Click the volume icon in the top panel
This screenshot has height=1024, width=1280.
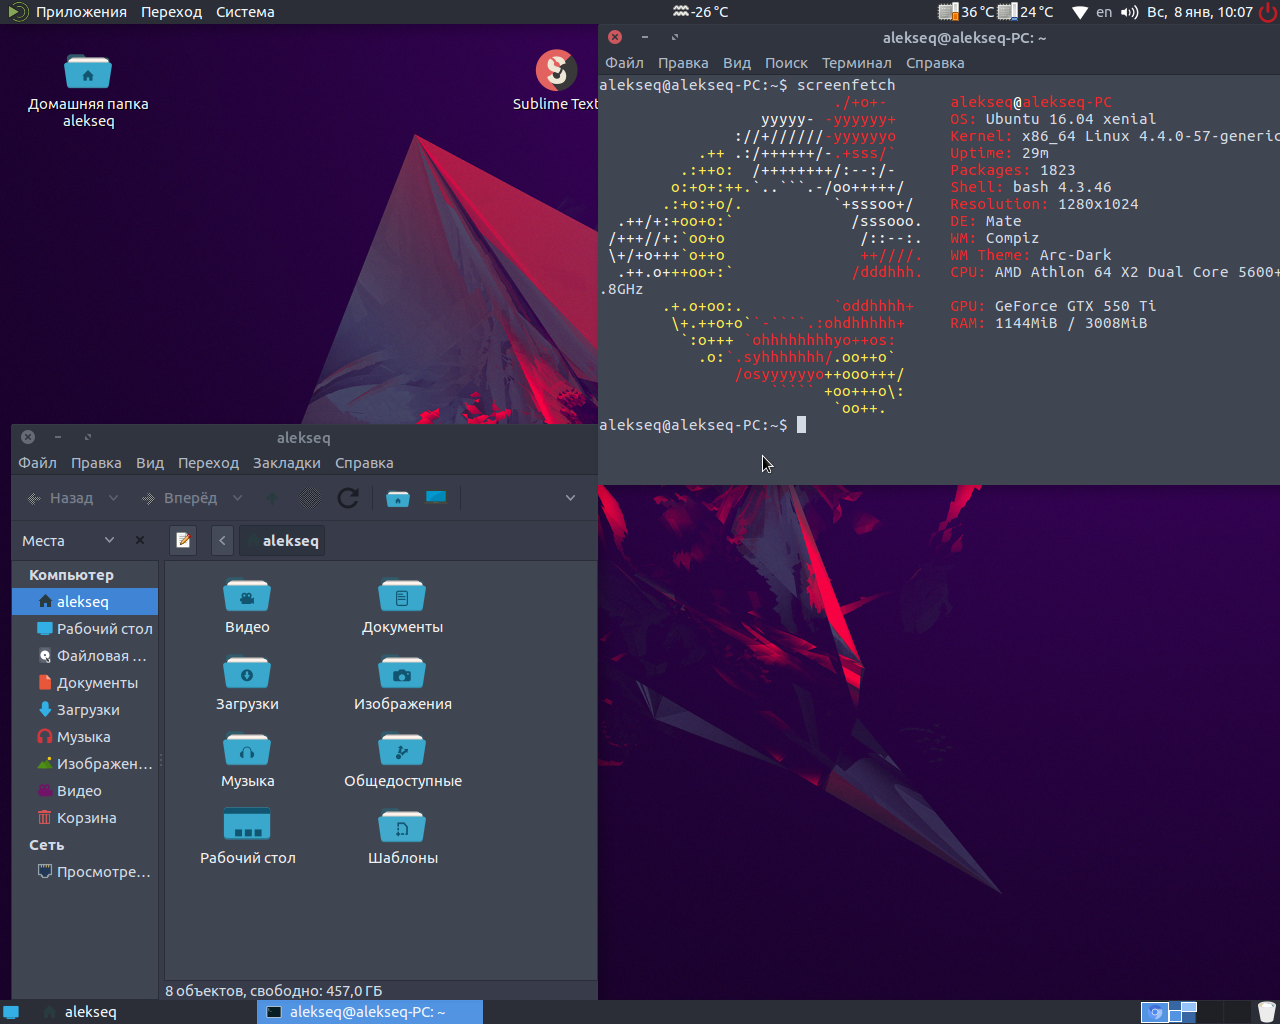pyautogui.click(x=1129, y=12)
